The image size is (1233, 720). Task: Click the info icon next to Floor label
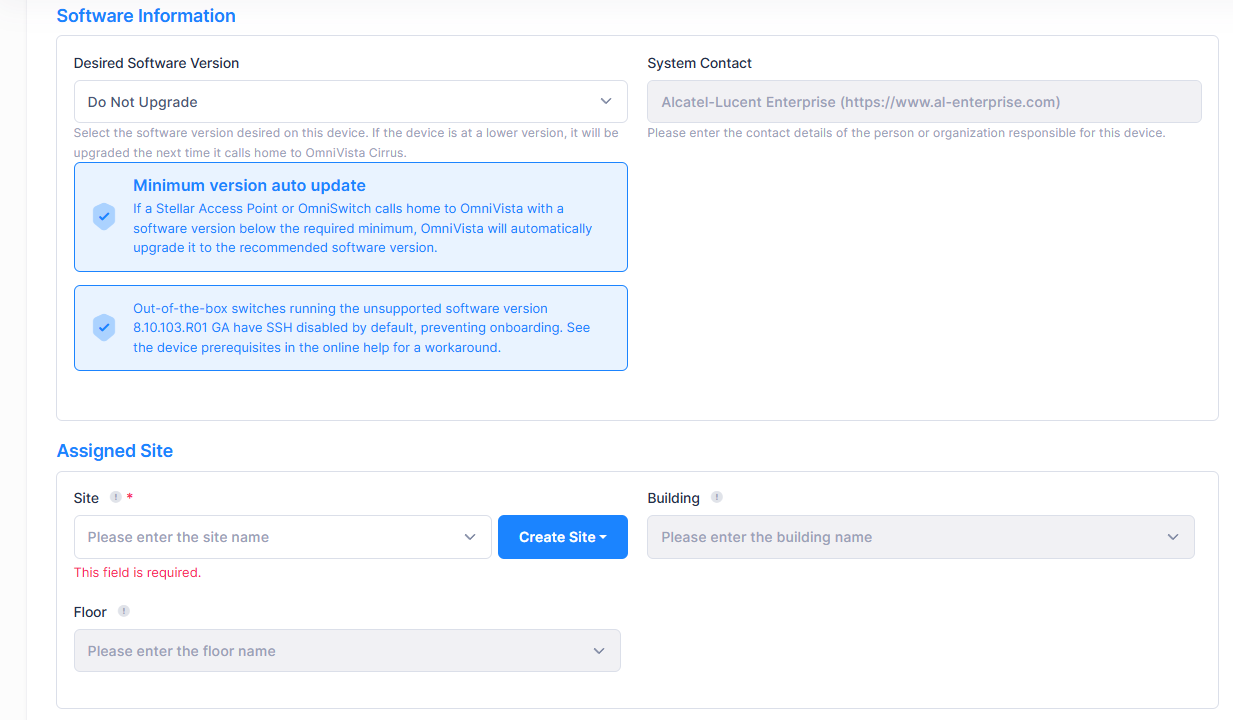point(123,611)
